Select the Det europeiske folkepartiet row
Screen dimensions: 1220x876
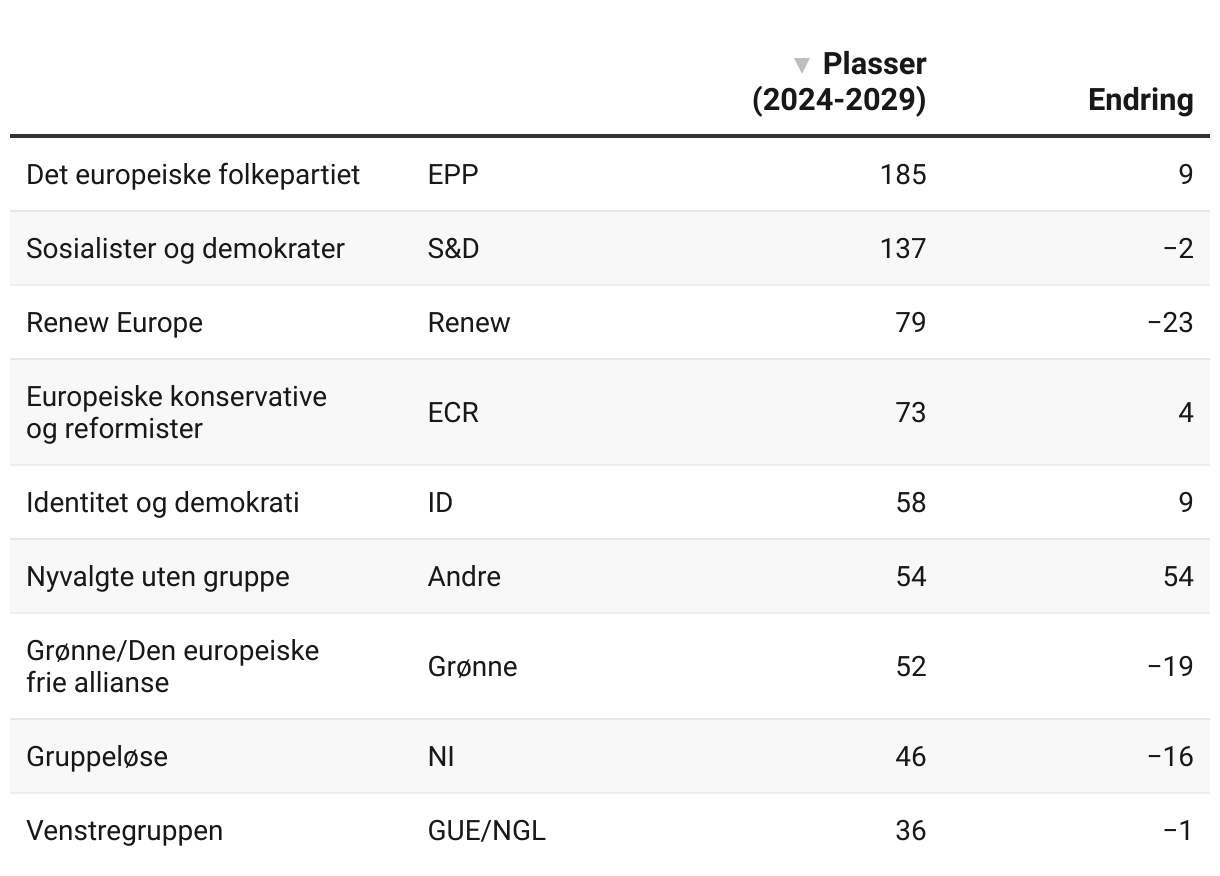[x=610, y=174]
